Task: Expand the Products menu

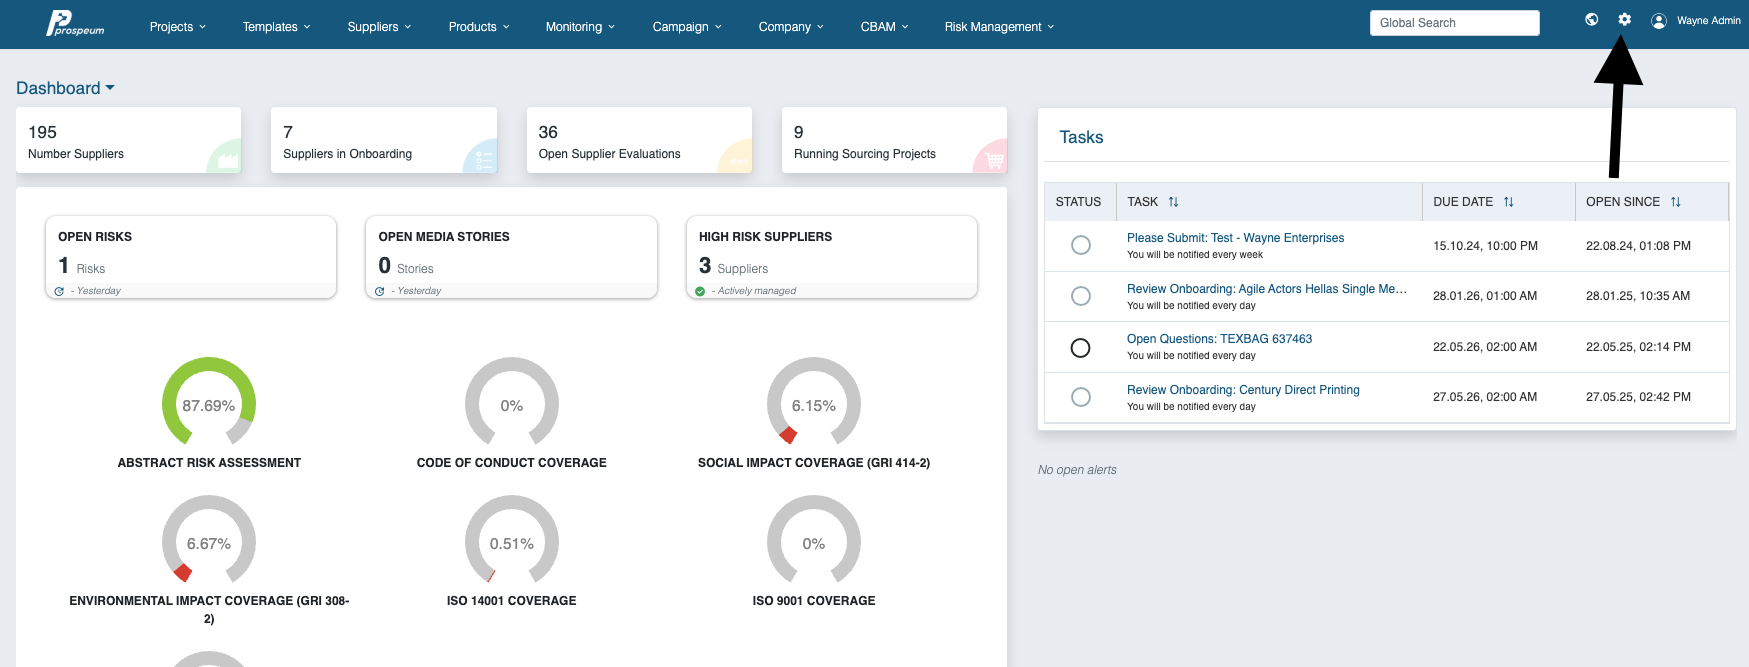Action: [479, 27]
